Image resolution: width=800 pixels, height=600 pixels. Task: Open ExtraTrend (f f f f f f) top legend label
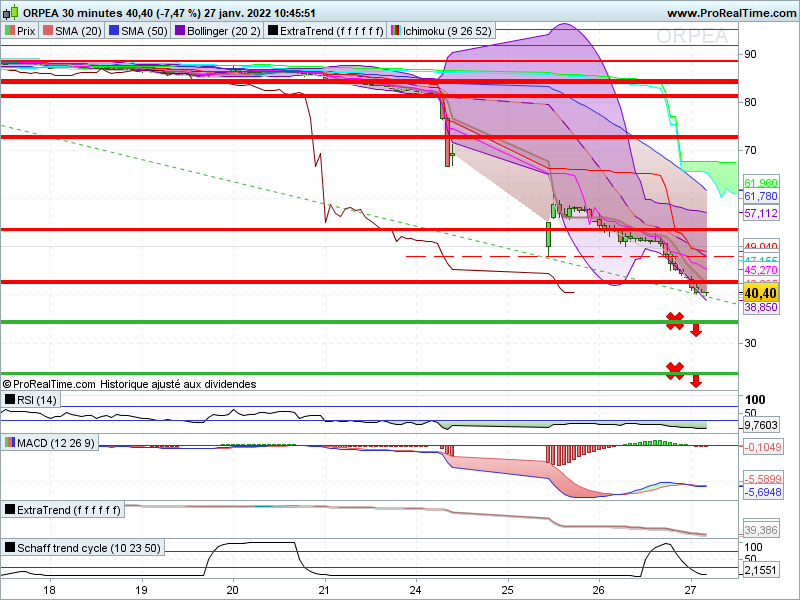click(x=332, y=31)
